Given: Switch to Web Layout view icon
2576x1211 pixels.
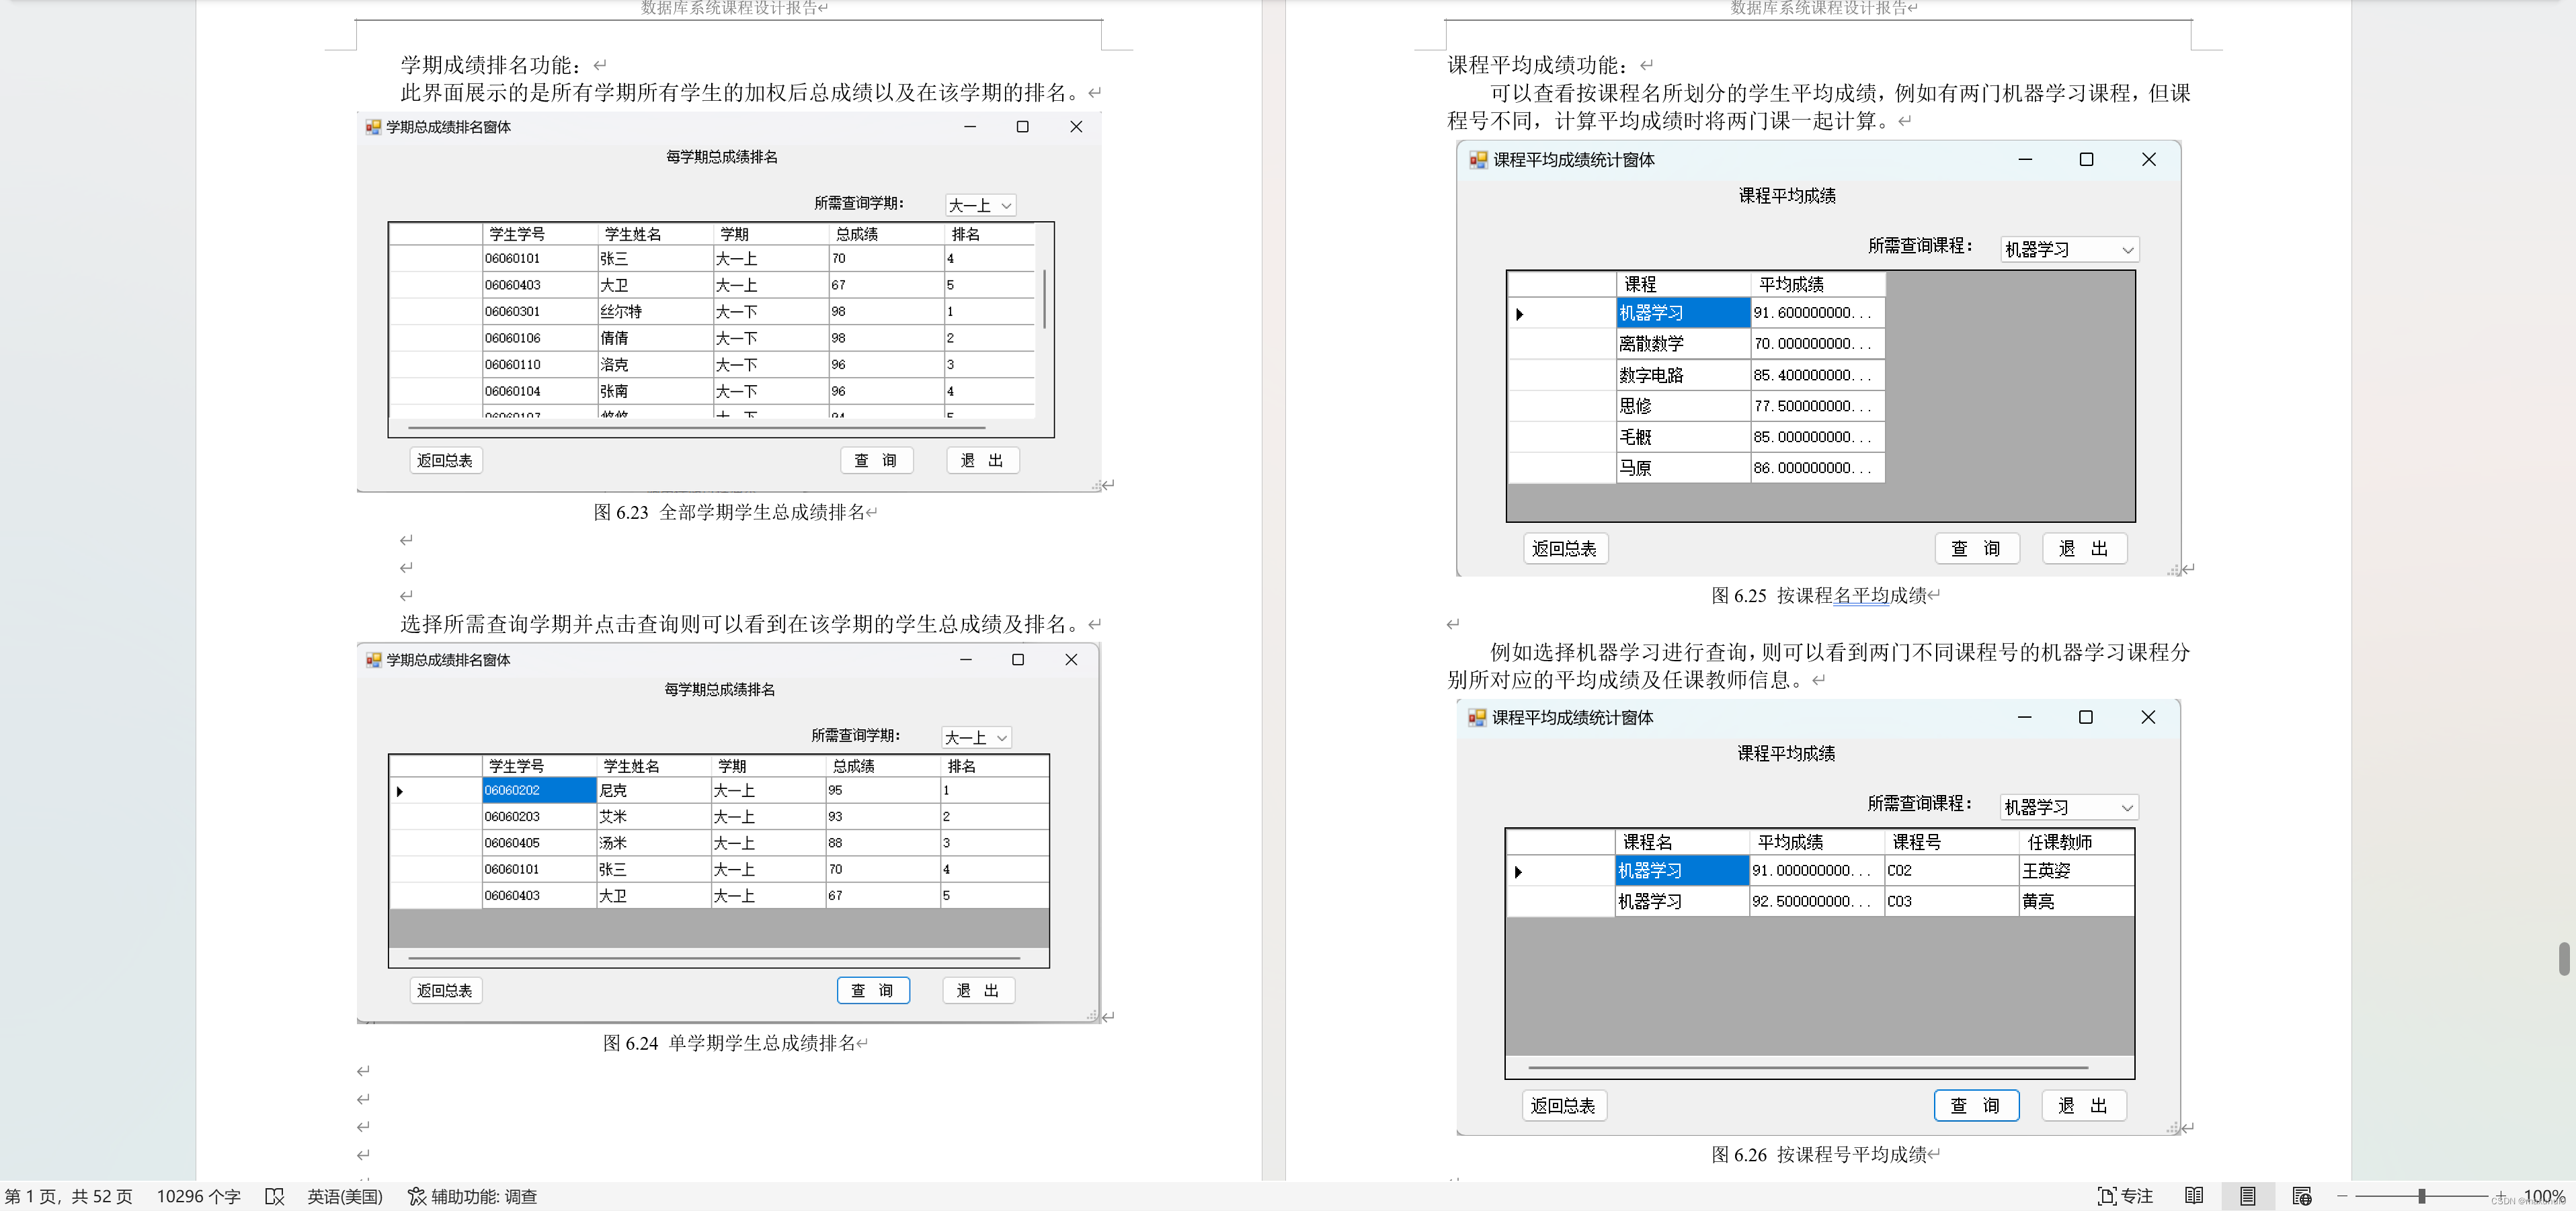Looking at the screenshot, I should (x=2301, y=1196).
